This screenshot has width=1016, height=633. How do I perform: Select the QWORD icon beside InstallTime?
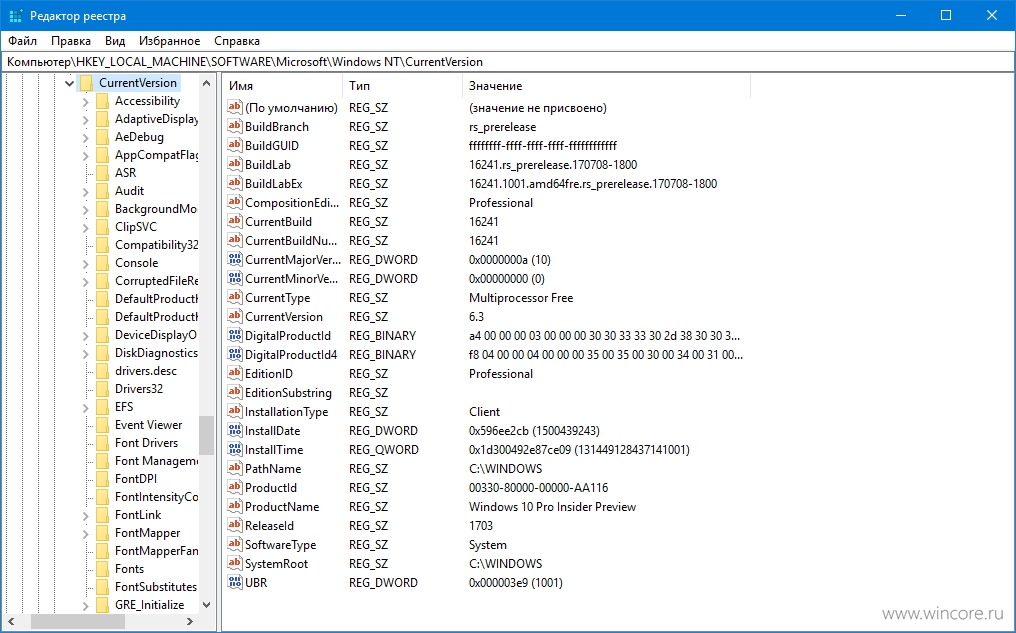(x=235, y=450)
